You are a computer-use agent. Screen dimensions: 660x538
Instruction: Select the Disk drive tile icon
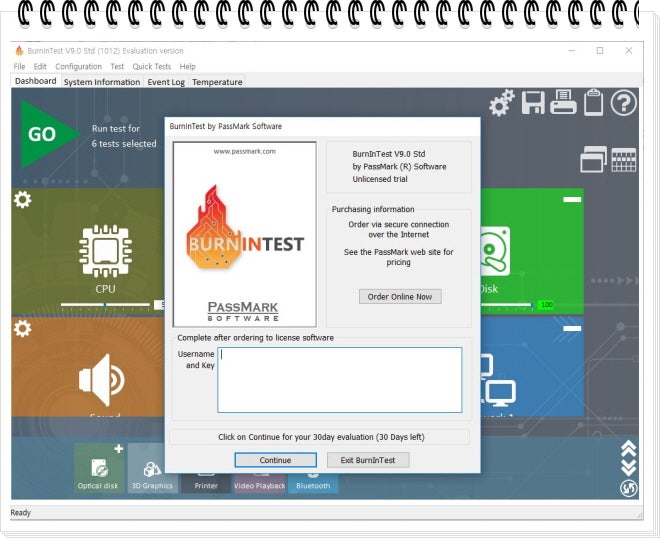(495, 251)
